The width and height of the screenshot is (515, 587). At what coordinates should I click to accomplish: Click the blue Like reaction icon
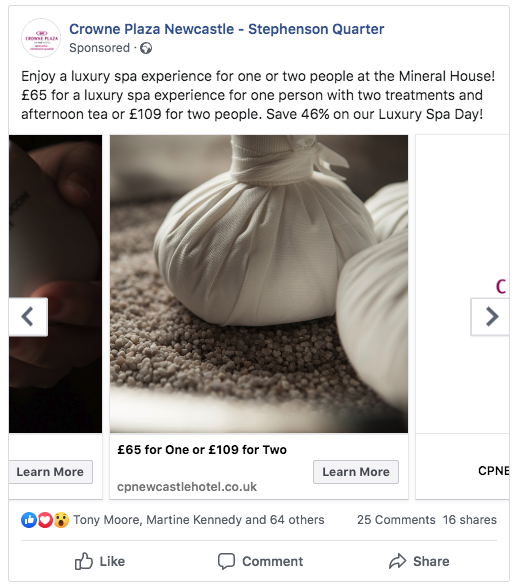point(29,520)
